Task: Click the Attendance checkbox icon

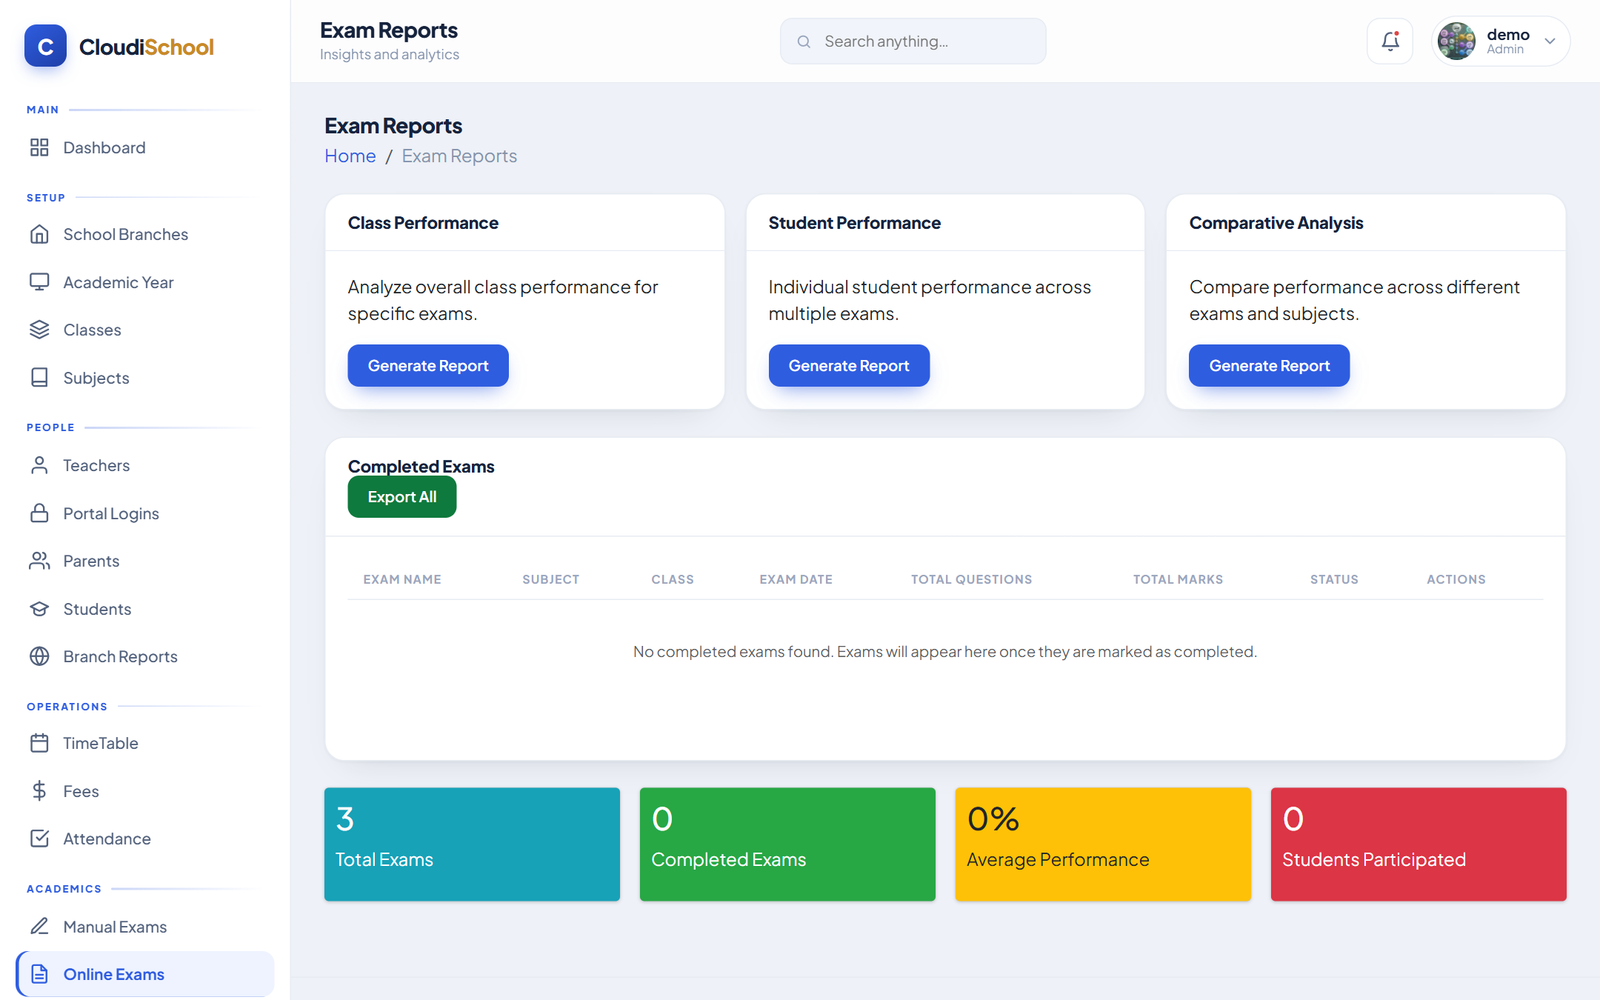Action: [39, 839]
